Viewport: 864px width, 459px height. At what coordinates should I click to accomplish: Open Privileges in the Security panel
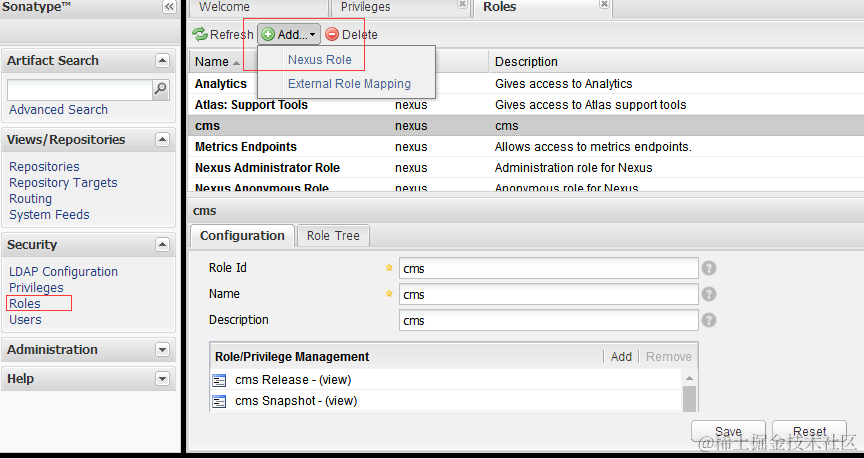pyautogui.click(x=36, y=288)
